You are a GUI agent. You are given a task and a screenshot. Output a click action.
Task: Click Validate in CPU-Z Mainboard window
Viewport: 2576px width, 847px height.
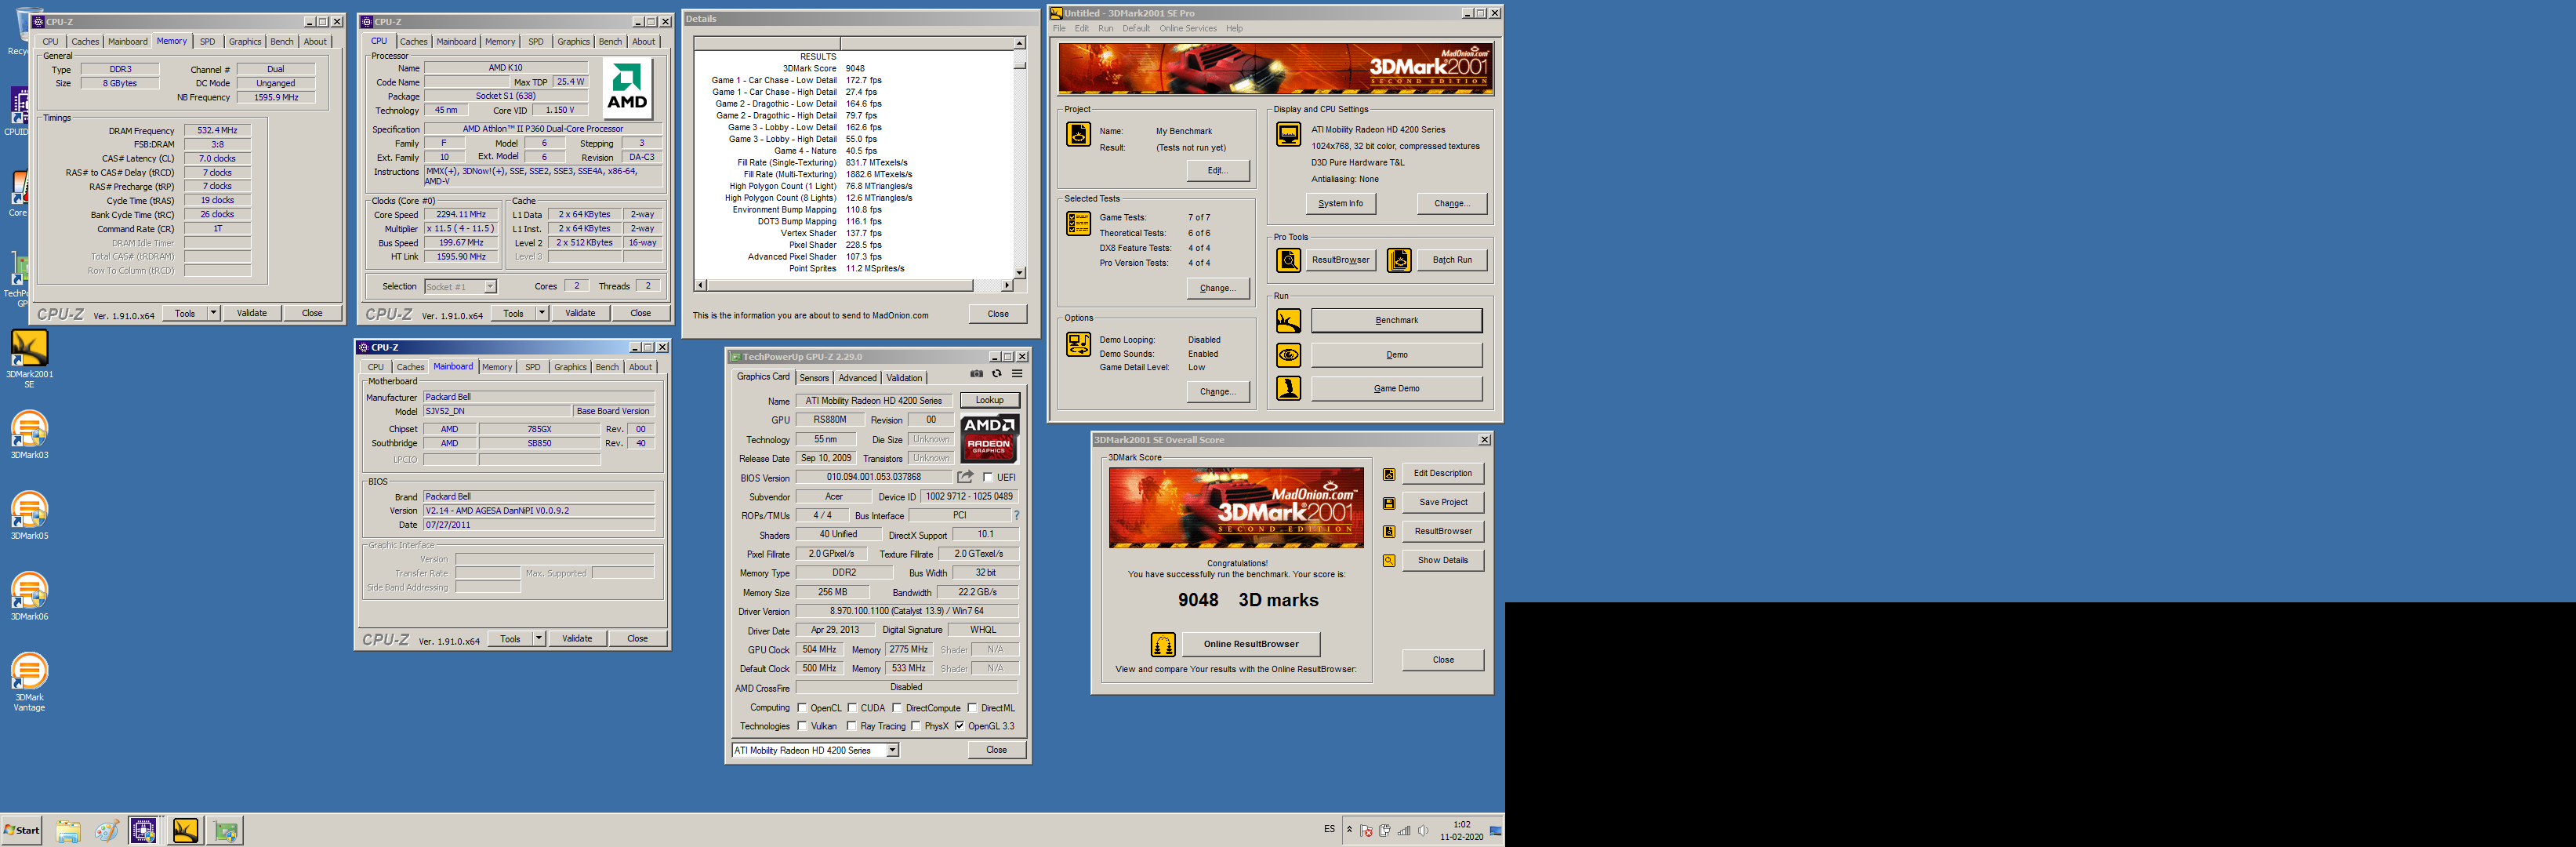(576, 638)
